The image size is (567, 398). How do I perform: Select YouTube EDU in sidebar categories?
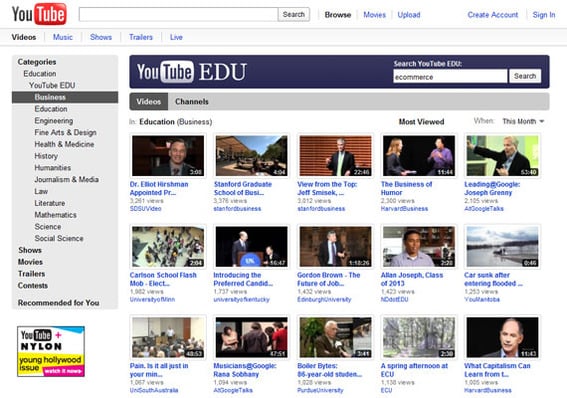click(x=52, y=85)
